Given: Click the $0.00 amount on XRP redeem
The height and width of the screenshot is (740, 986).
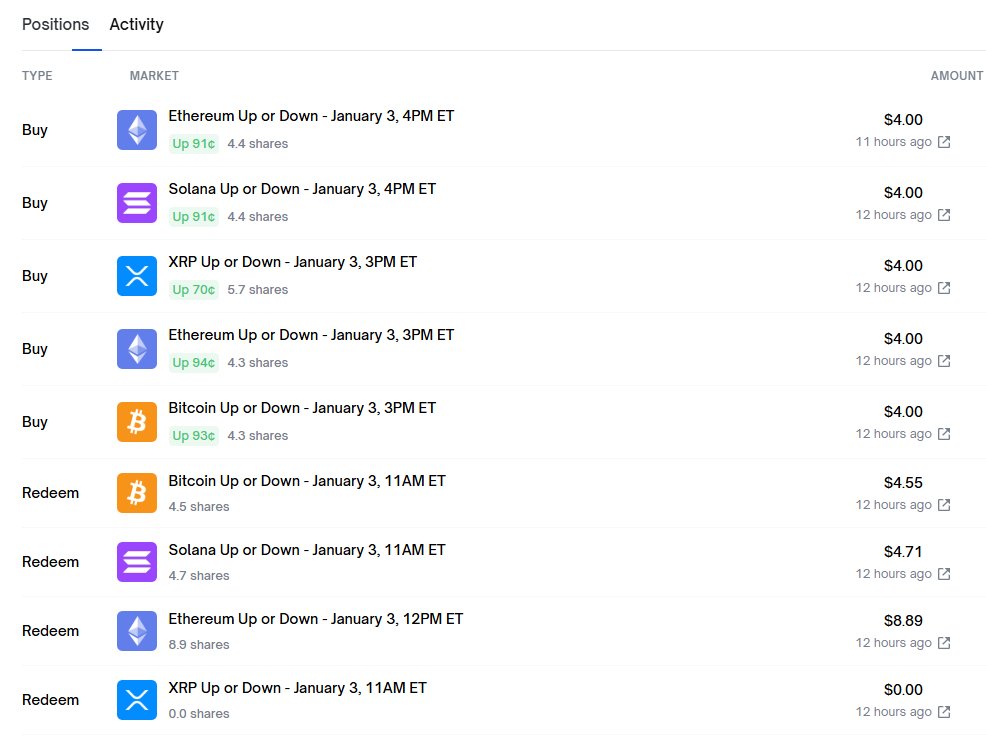Looking at the screenshot, I should tap(903, 690).
